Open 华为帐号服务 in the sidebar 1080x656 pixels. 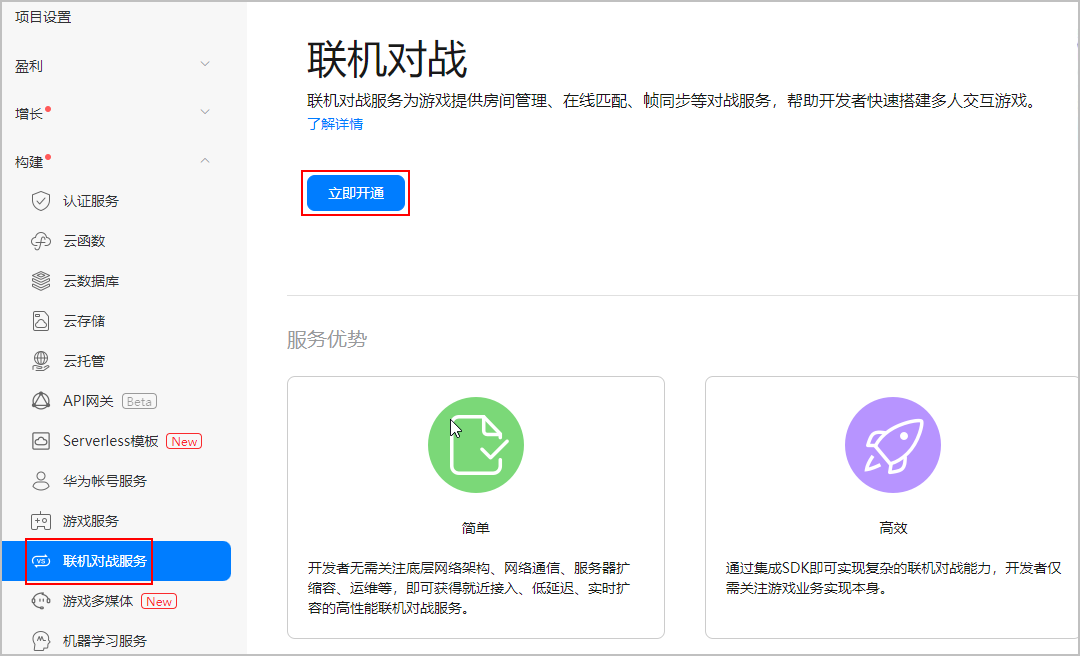click(105, 481)
